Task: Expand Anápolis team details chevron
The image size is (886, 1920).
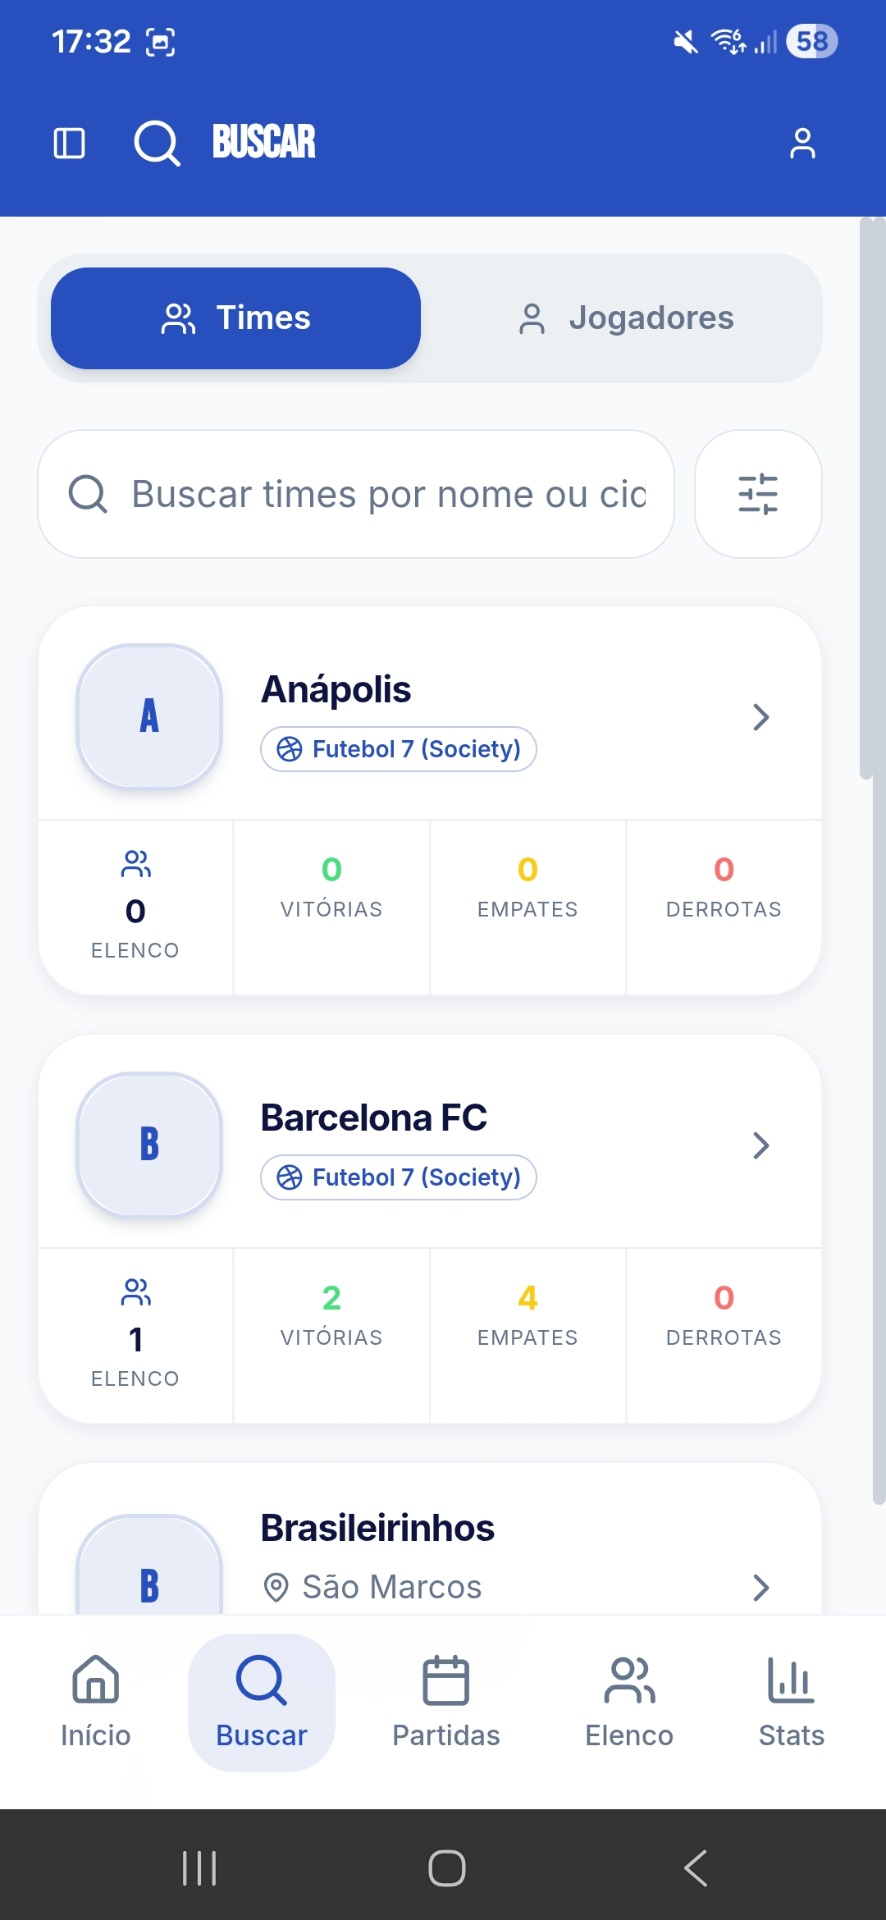Action: point(761,717)
